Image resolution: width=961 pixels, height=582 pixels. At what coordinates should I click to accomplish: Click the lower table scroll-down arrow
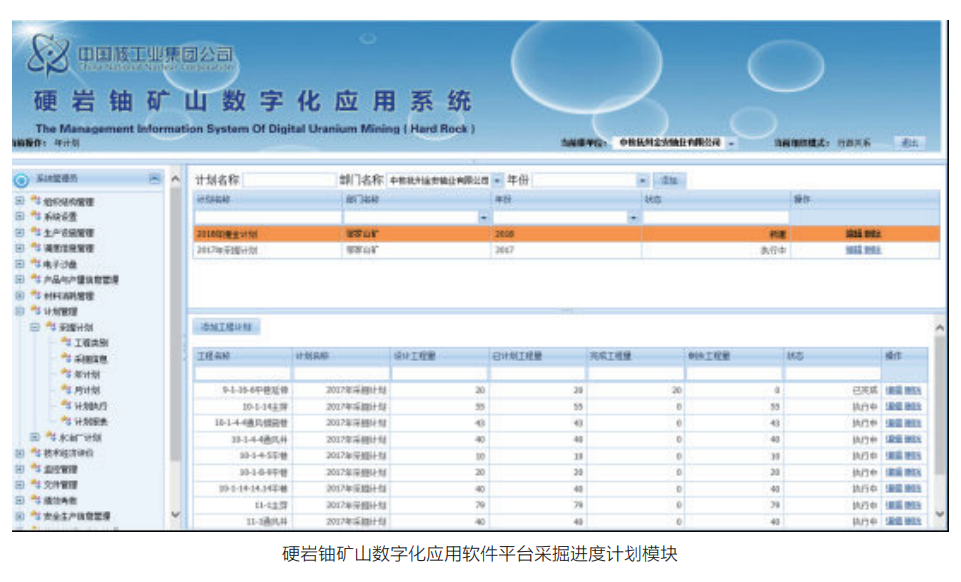coord(939,515)
